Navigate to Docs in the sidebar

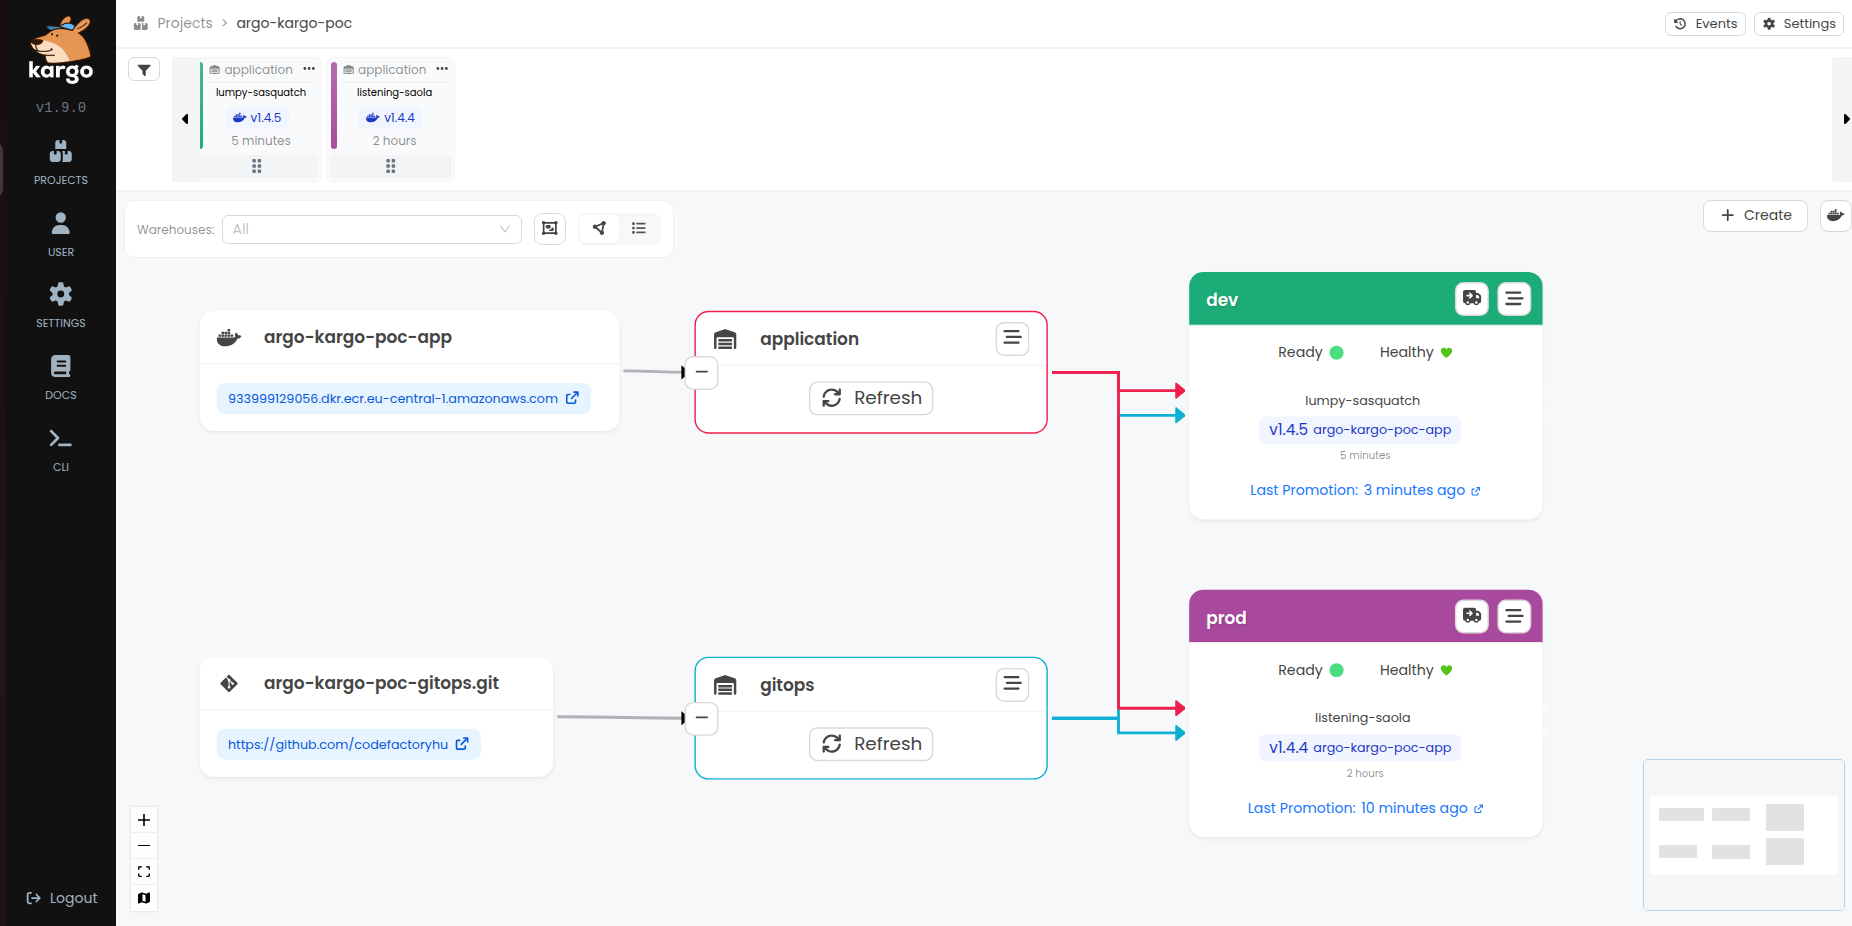[x=60, y=377]
